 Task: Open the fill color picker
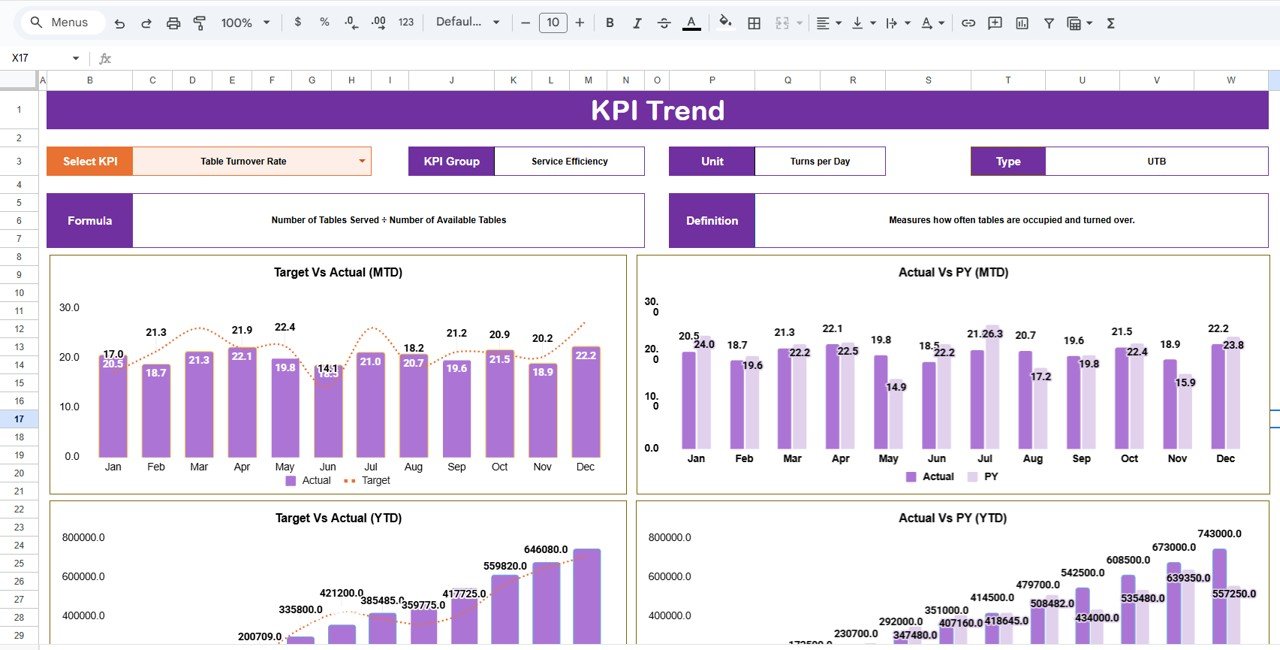(725, 22)
